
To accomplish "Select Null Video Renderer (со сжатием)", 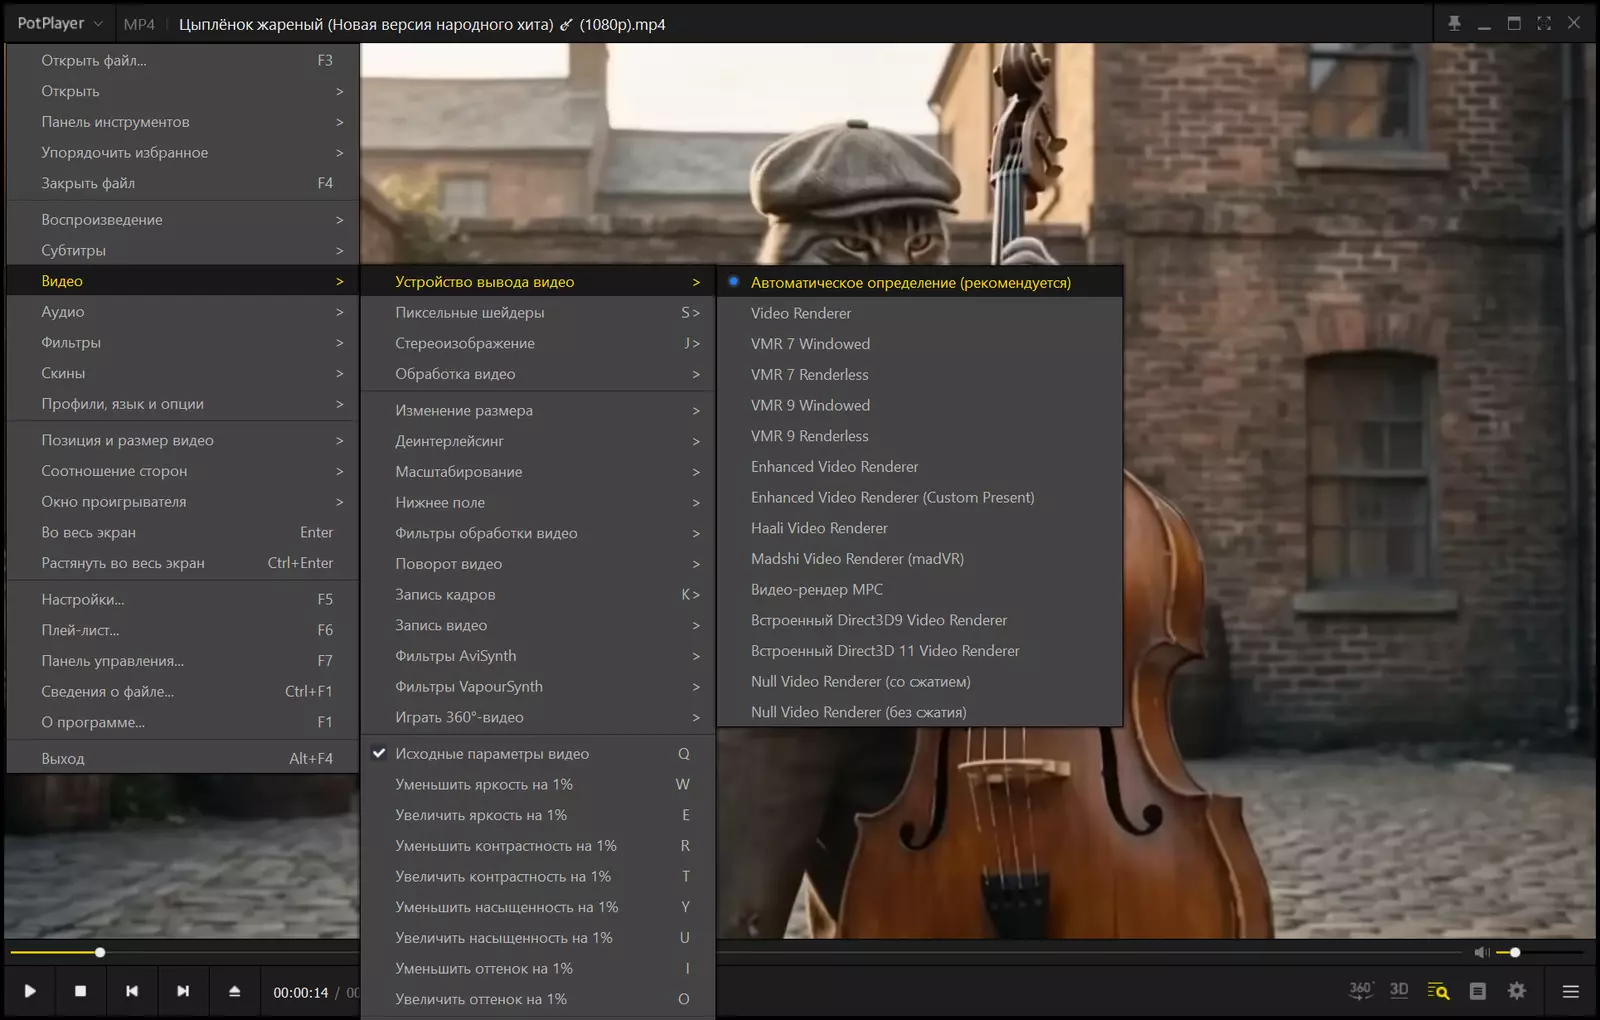I will [920, 682].
